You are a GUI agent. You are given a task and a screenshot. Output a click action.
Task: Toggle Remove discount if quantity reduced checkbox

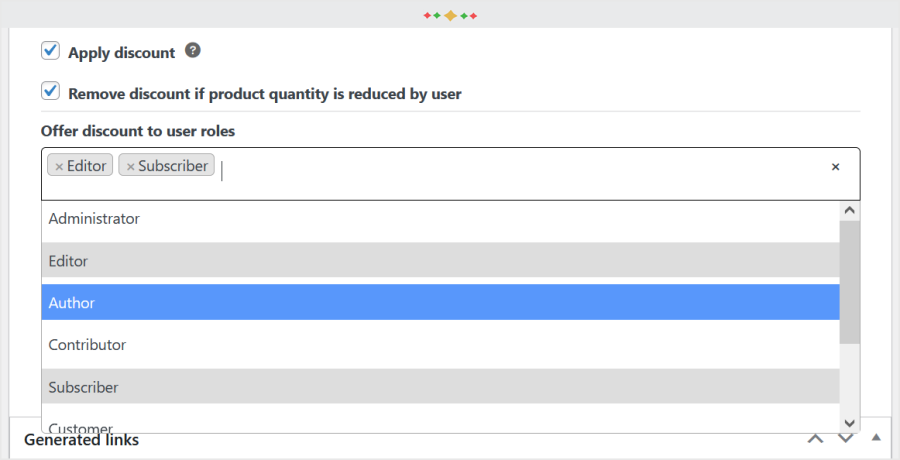[51, 91]
